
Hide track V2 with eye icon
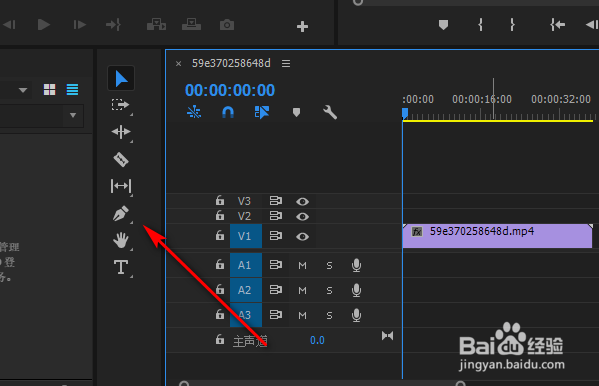pyautogui.click(x=302, y=217)
